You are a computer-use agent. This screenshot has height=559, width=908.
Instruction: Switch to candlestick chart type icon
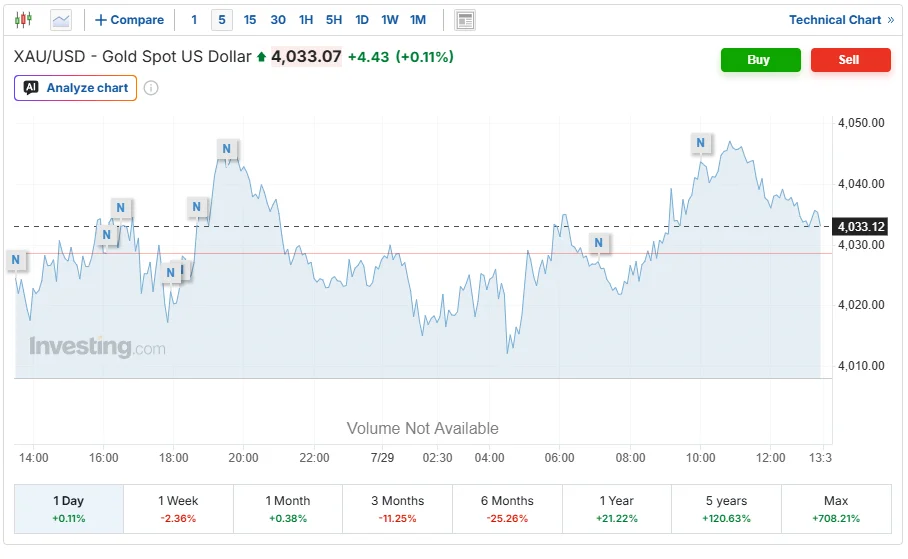coord(23,20)
